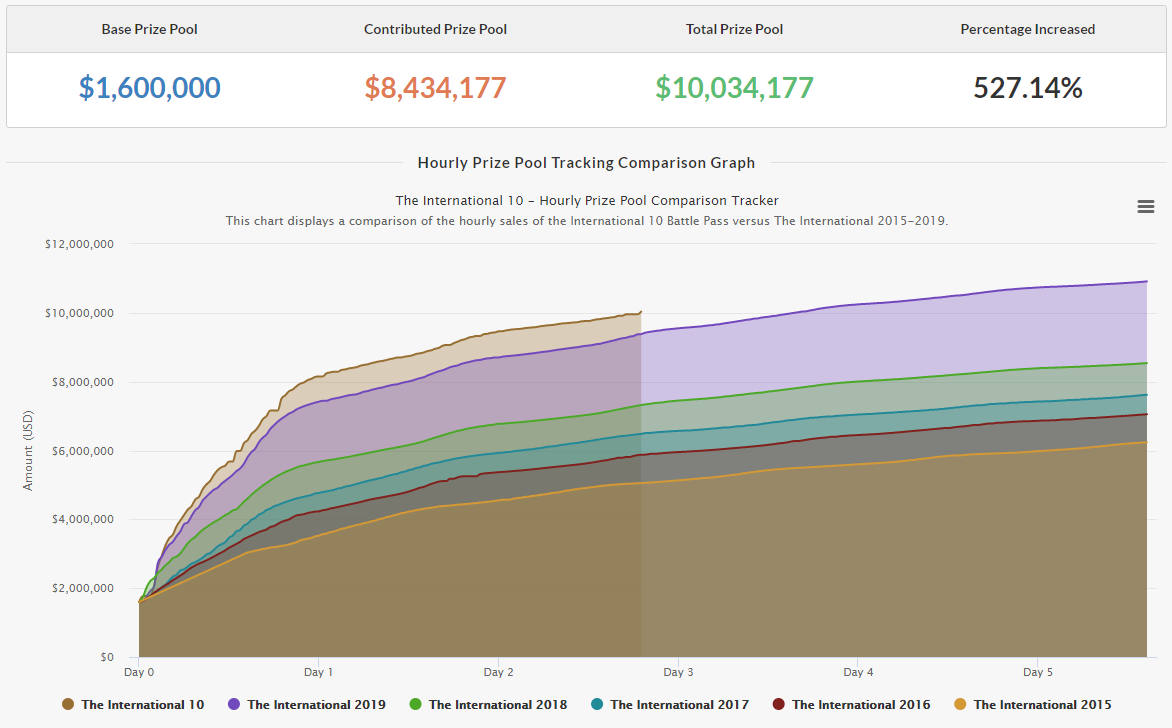The image size is (1172, 728).
Task: Click the orange International 2015 legend dot
Action: [x=960, y=704]
